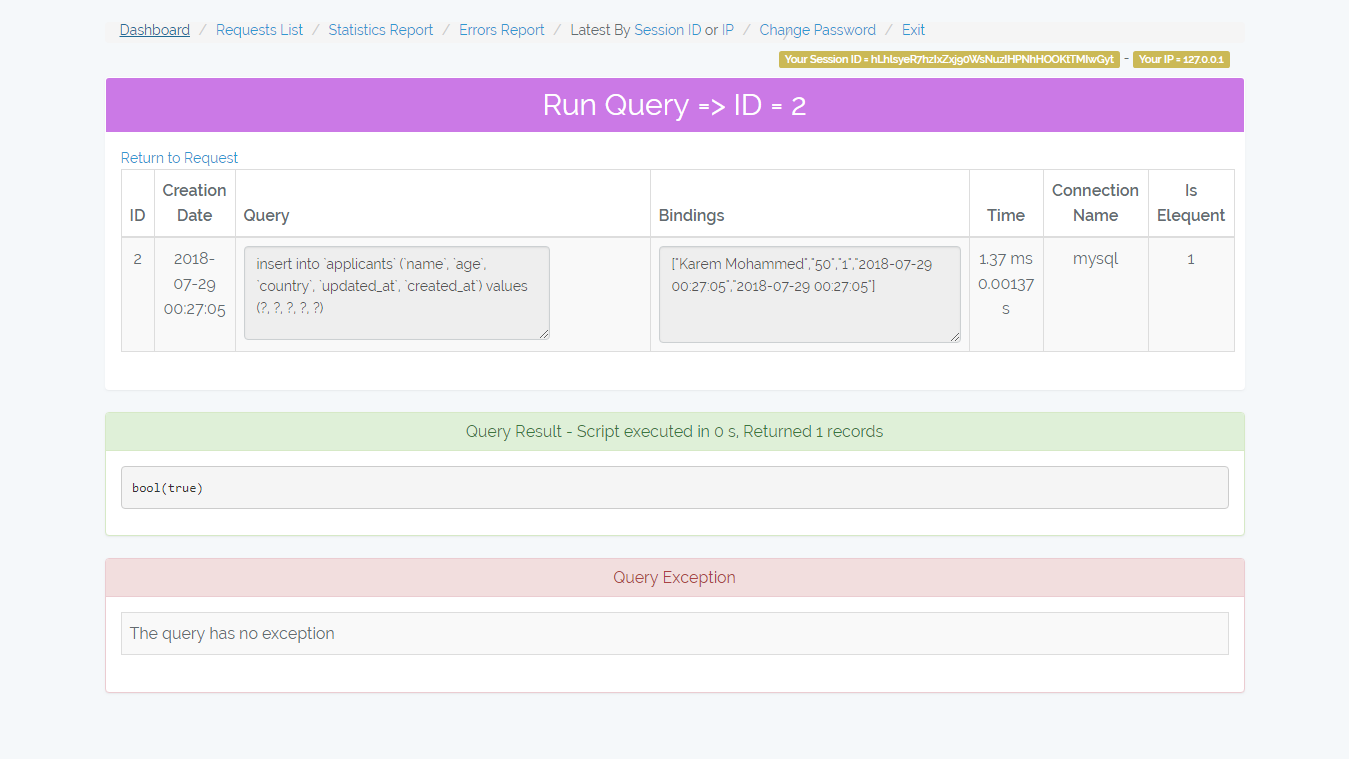Click the Query Exception panel header

point(674,578)
